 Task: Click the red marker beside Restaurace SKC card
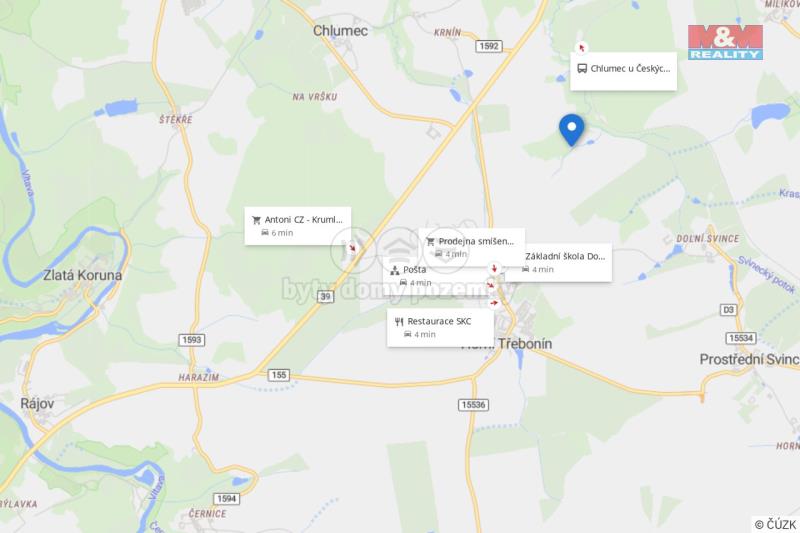[493, 303]
